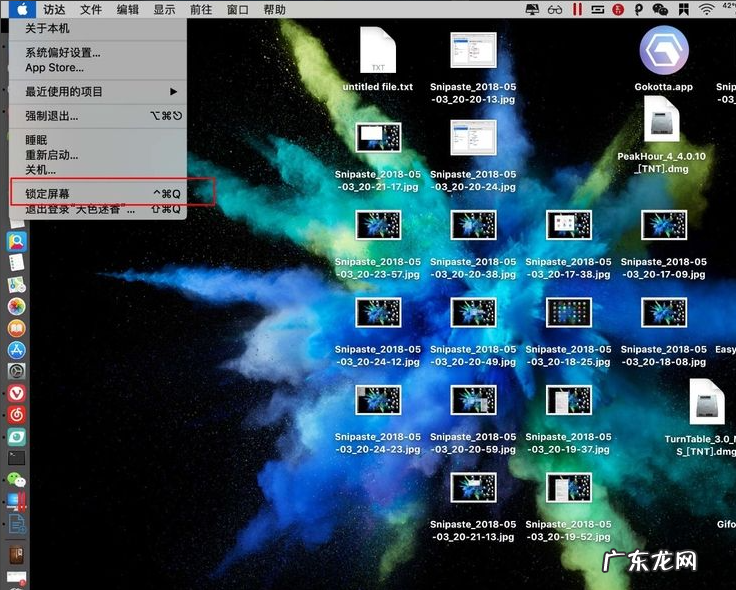Open Terminal from the dock
The height and width of the screenshot is (590, 736).
tap(16, 458)
